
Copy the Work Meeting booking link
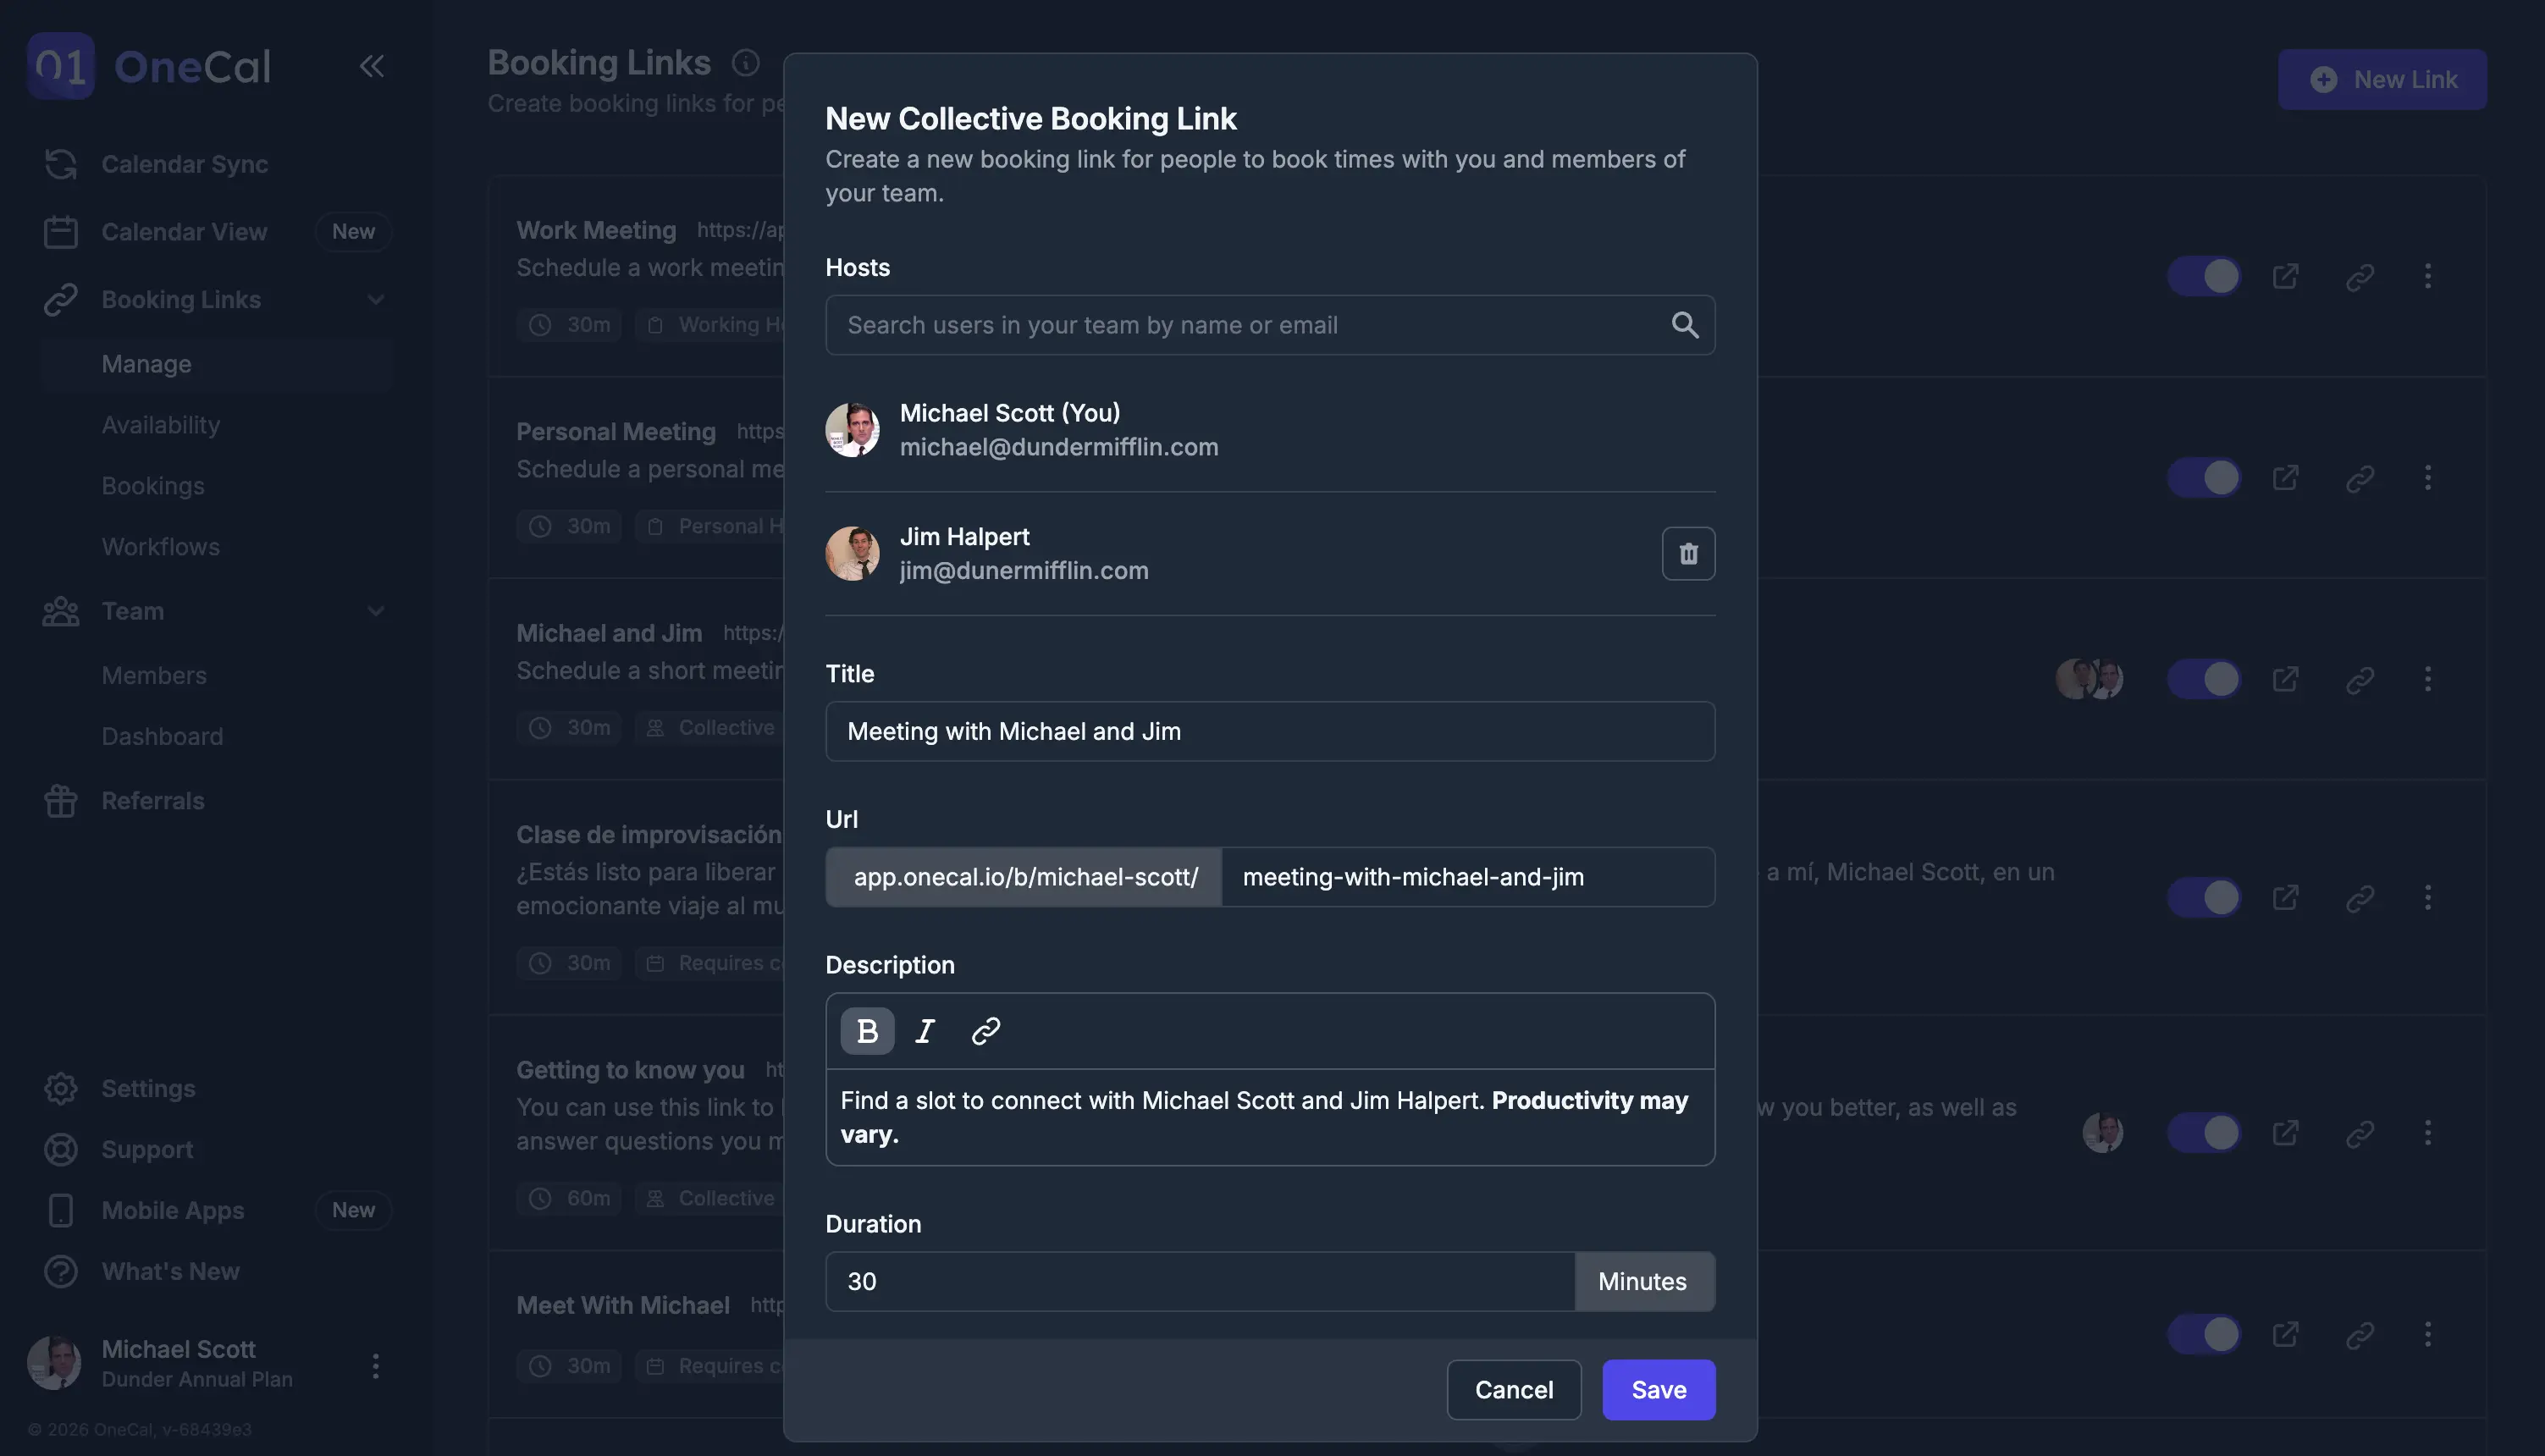2360,277
